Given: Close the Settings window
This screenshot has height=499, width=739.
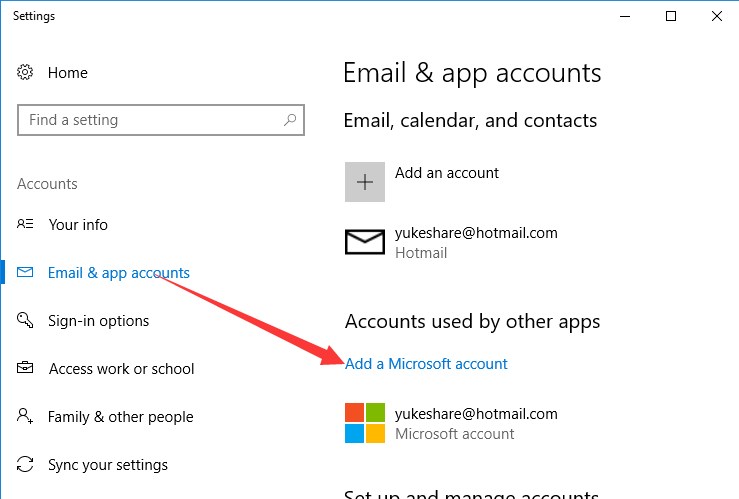Looking at the screenshot, I should [717, 16].
